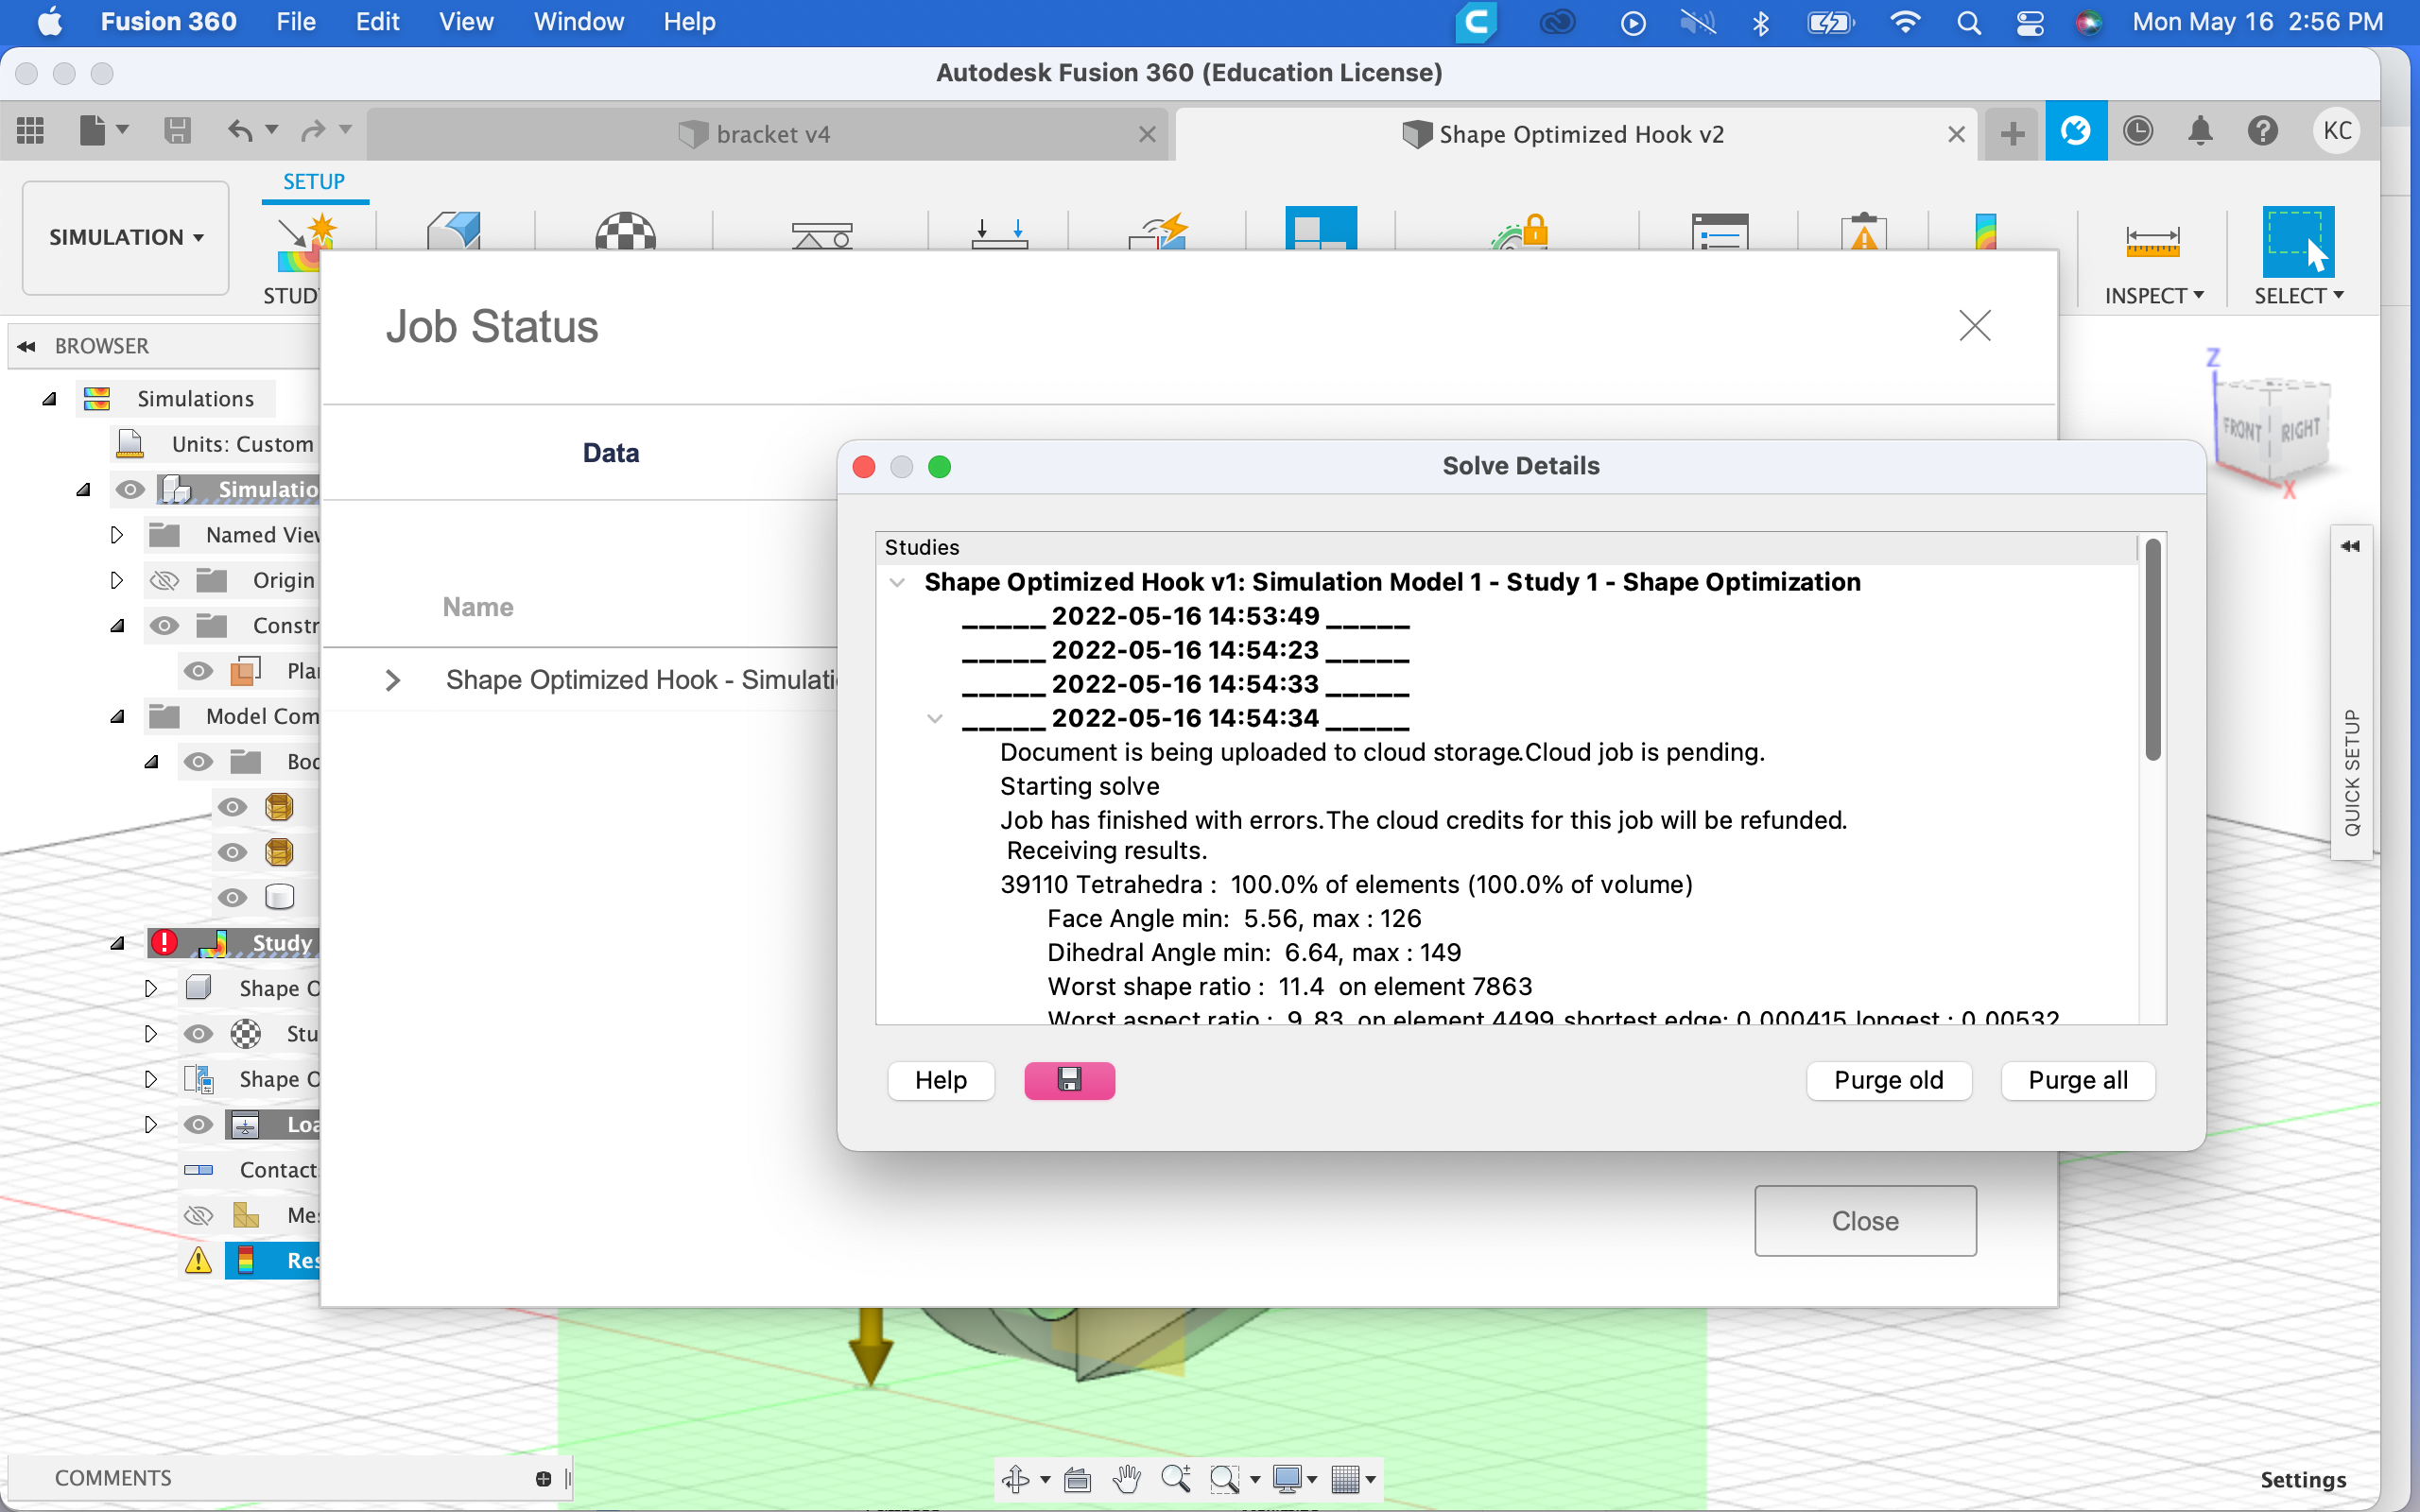Screen dimensions: 2420x1512
Task: Open the File menu
Action: tap(295, 22)
